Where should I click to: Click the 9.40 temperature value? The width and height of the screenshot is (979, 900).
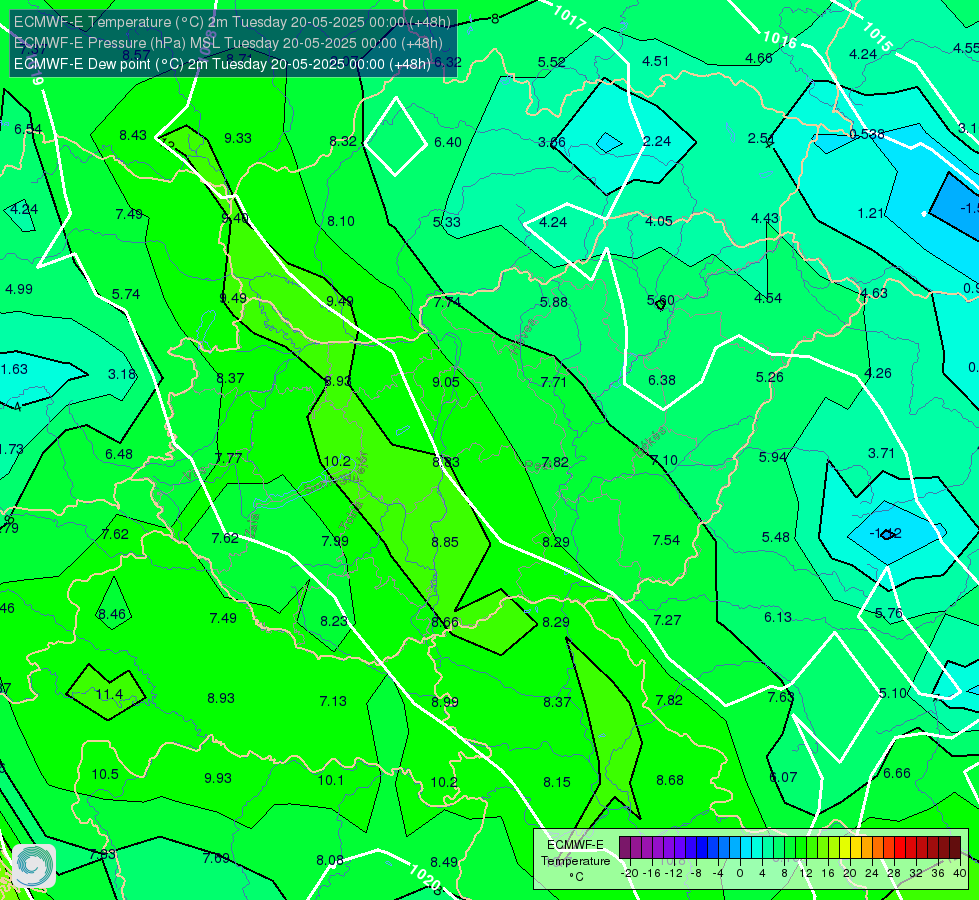pos(235,219)
